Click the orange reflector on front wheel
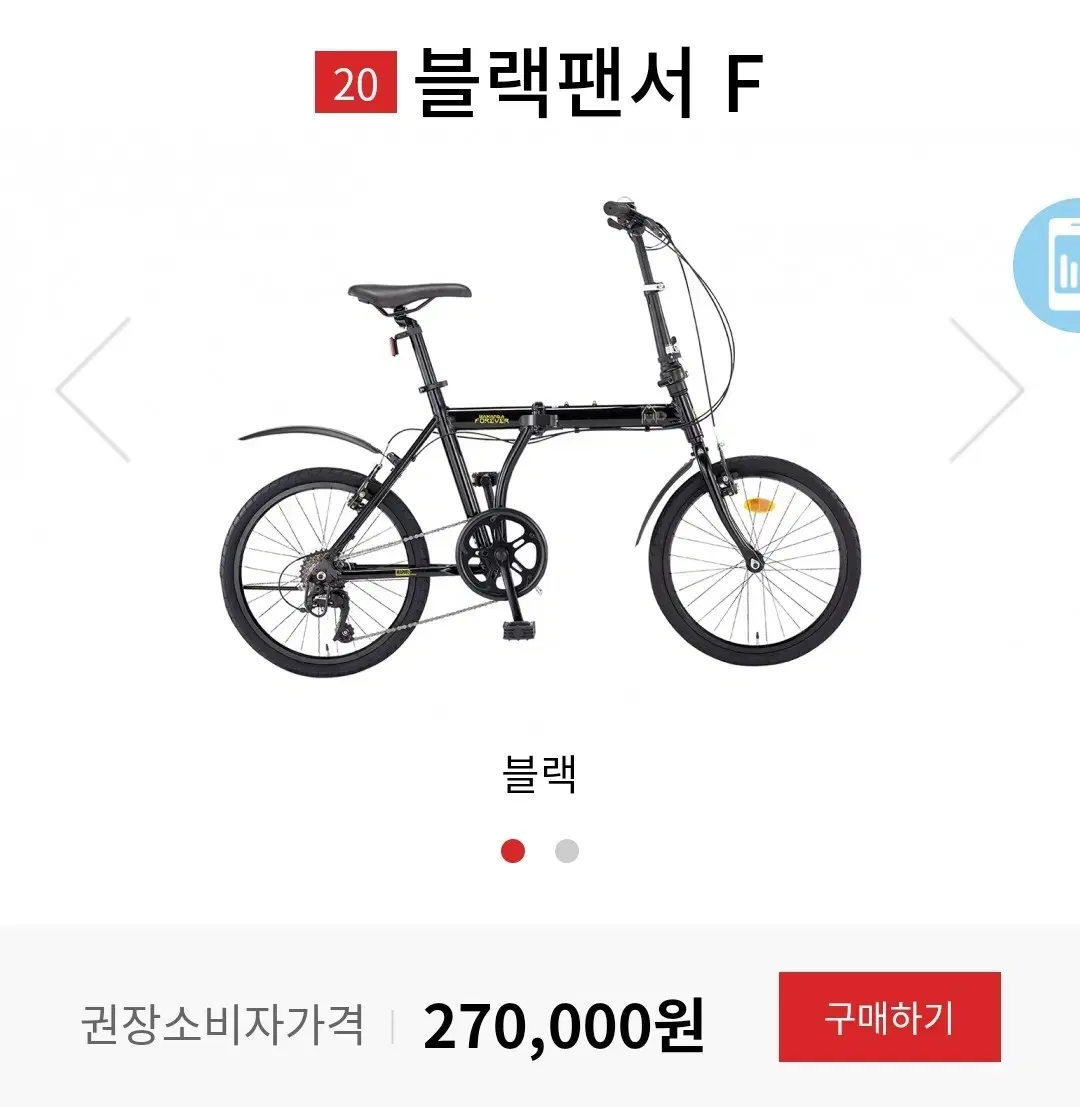Viewport: 1080px width, 1107px height. [759, 505]
